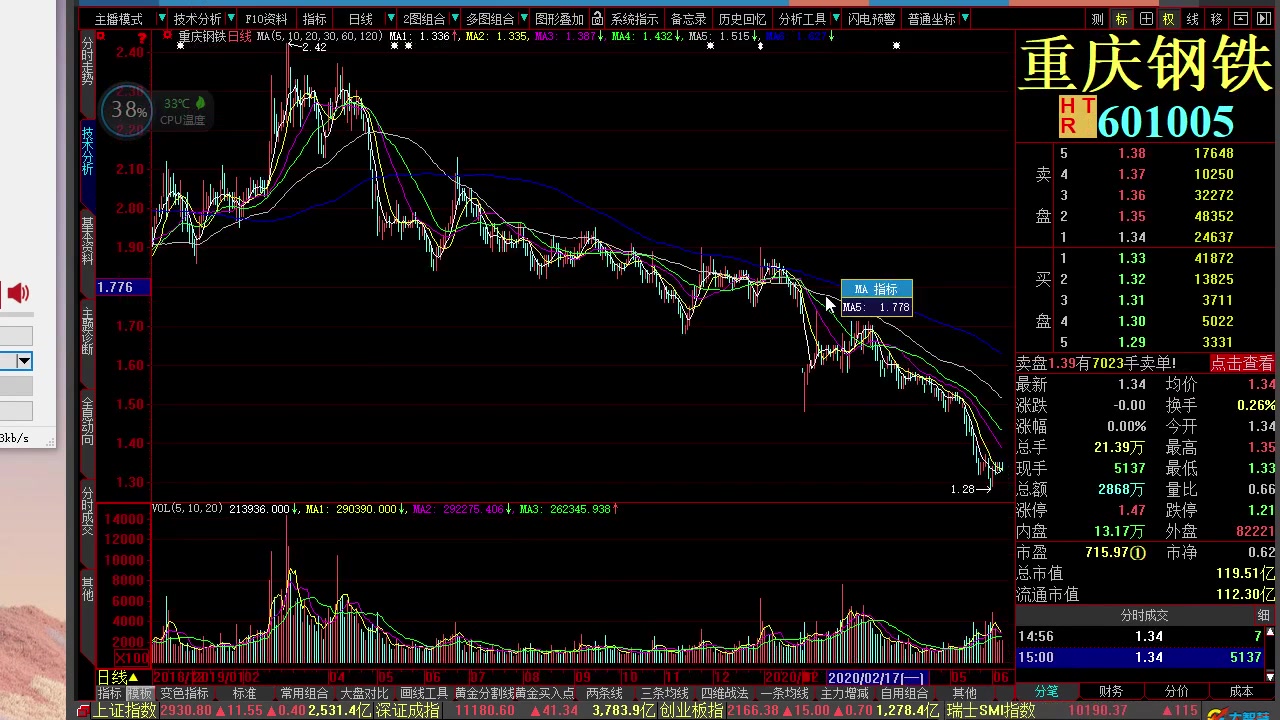Open the 2图组合 layout

click(x=424, y=19)
